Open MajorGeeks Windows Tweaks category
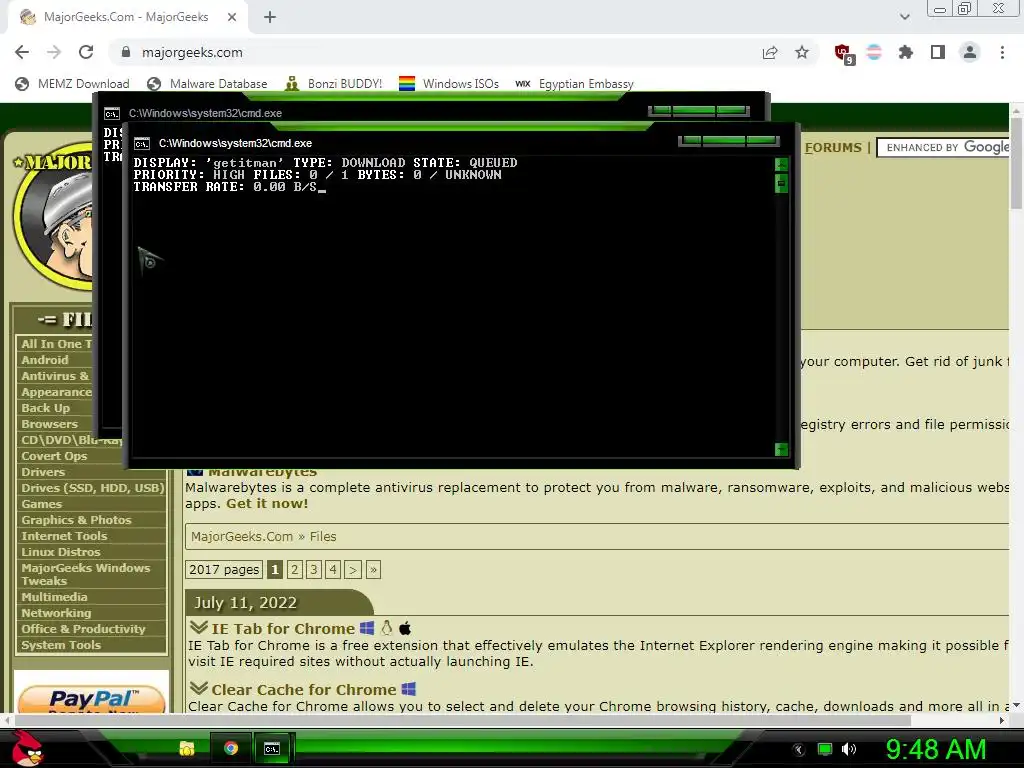The image size is (1024, 768). [86, 574]
